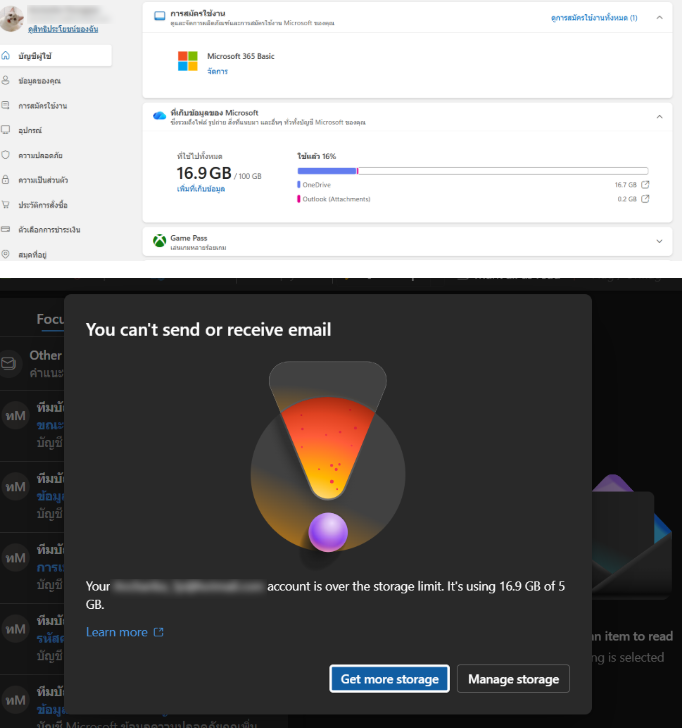Screen dimensions: 682x728
Task: Click the address book pin icon
Action: tap(6, 254)
